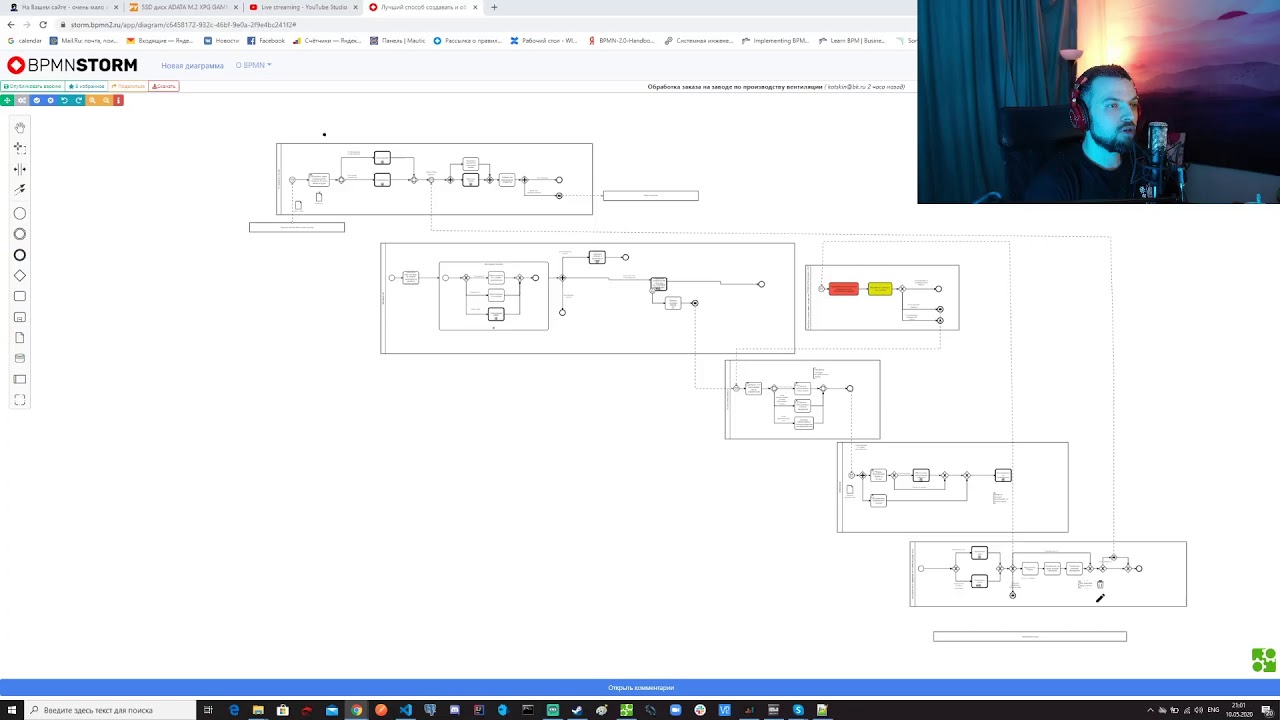The height and width of the screenshot is (720, 1280).
Task: Click the green chat widget icon
Action: click(x=1264, y=660)
